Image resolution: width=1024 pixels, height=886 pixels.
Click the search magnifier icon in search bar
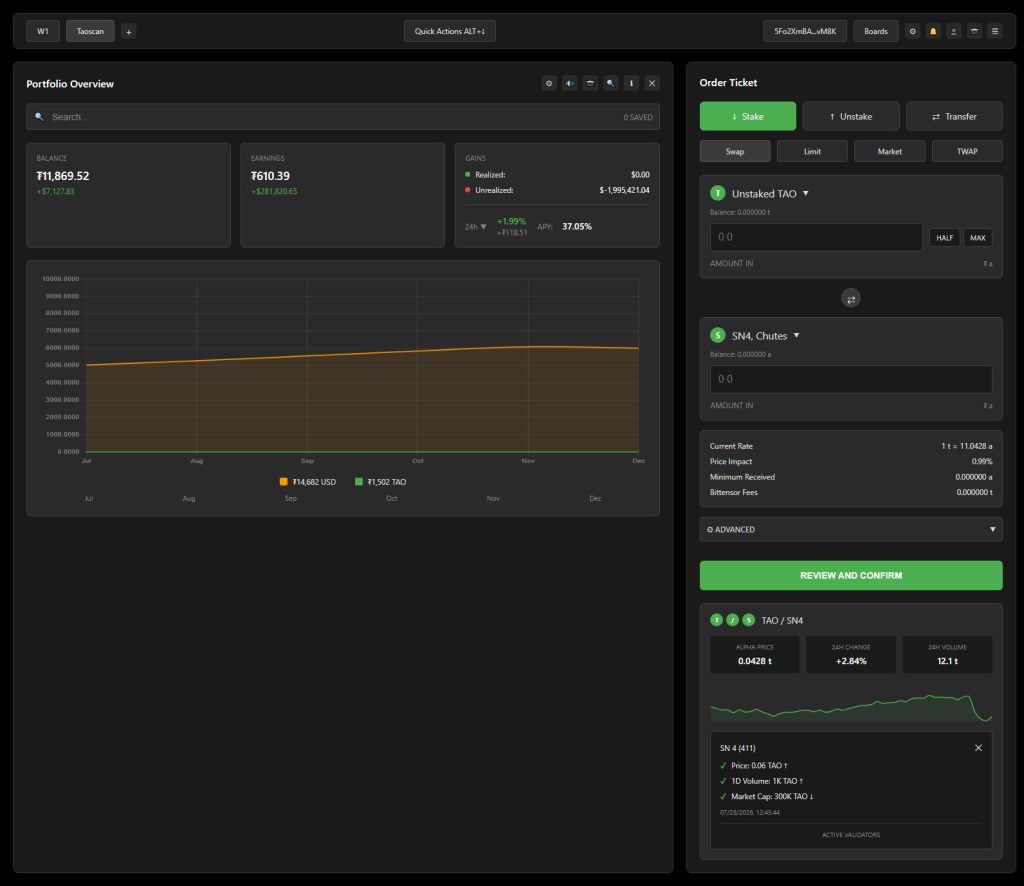(39, 117)
